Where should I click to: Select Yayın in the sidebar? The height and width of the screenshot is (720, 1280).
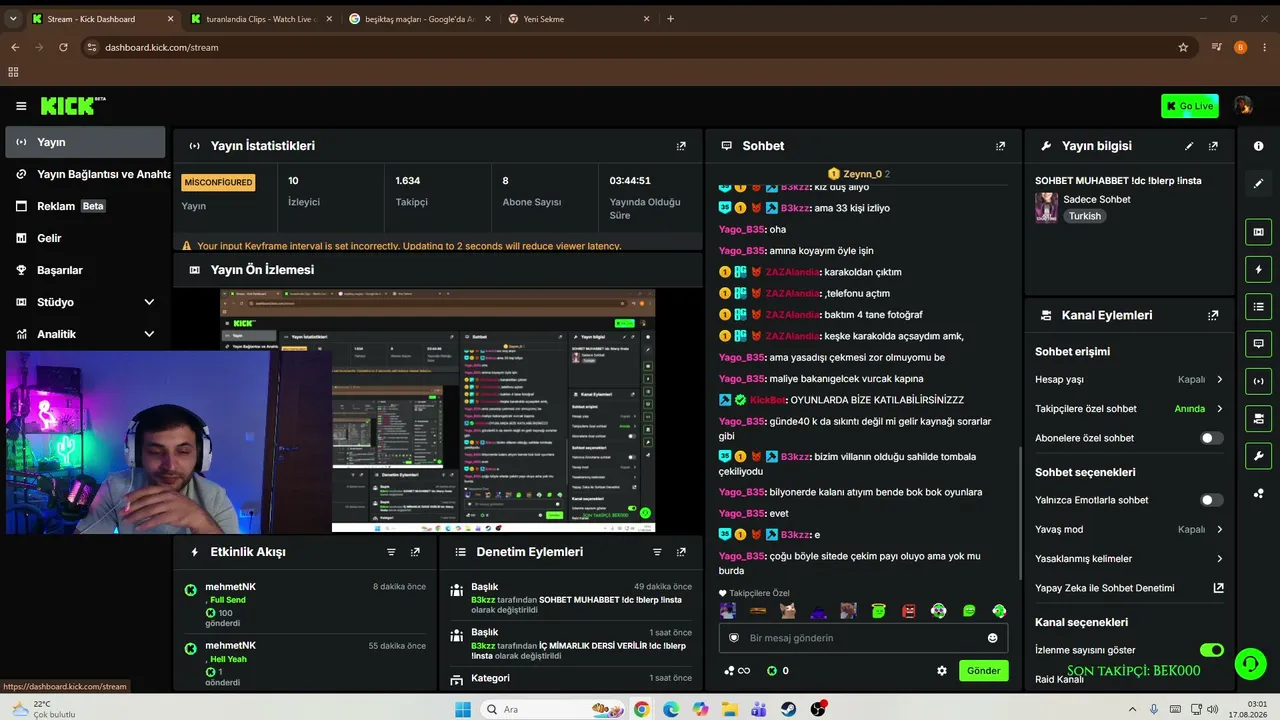click(x=85, y=142)
